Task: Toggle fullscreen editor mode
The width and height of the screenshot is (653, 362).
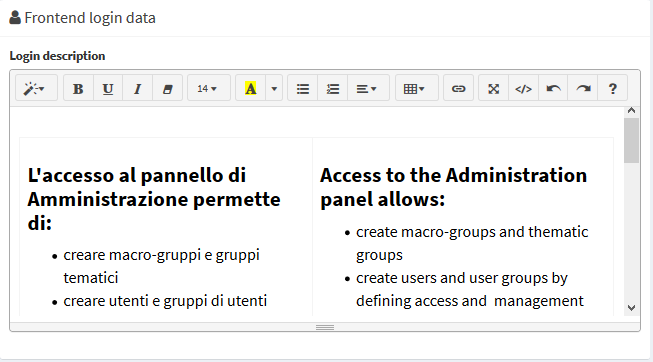Action: coord(493,88)
